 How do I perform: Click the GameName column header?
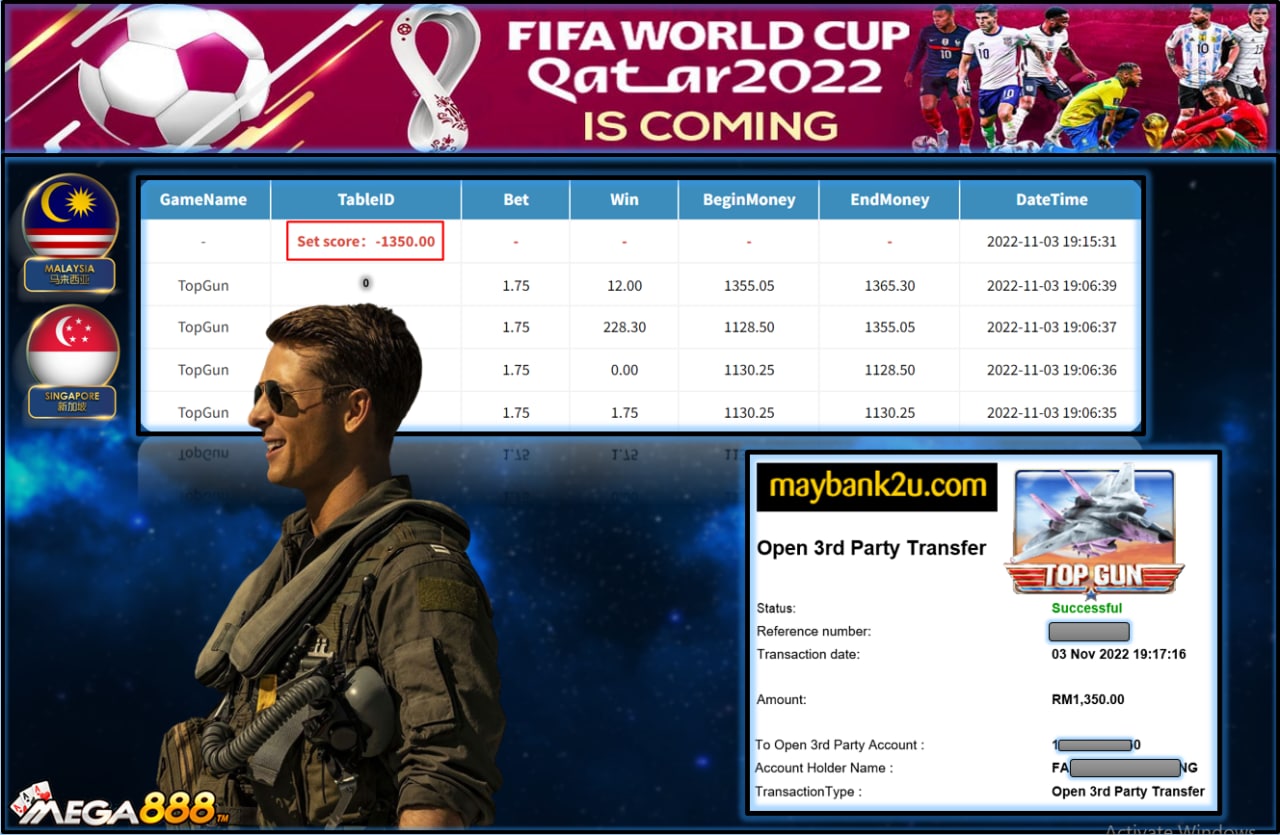[203, 199]
